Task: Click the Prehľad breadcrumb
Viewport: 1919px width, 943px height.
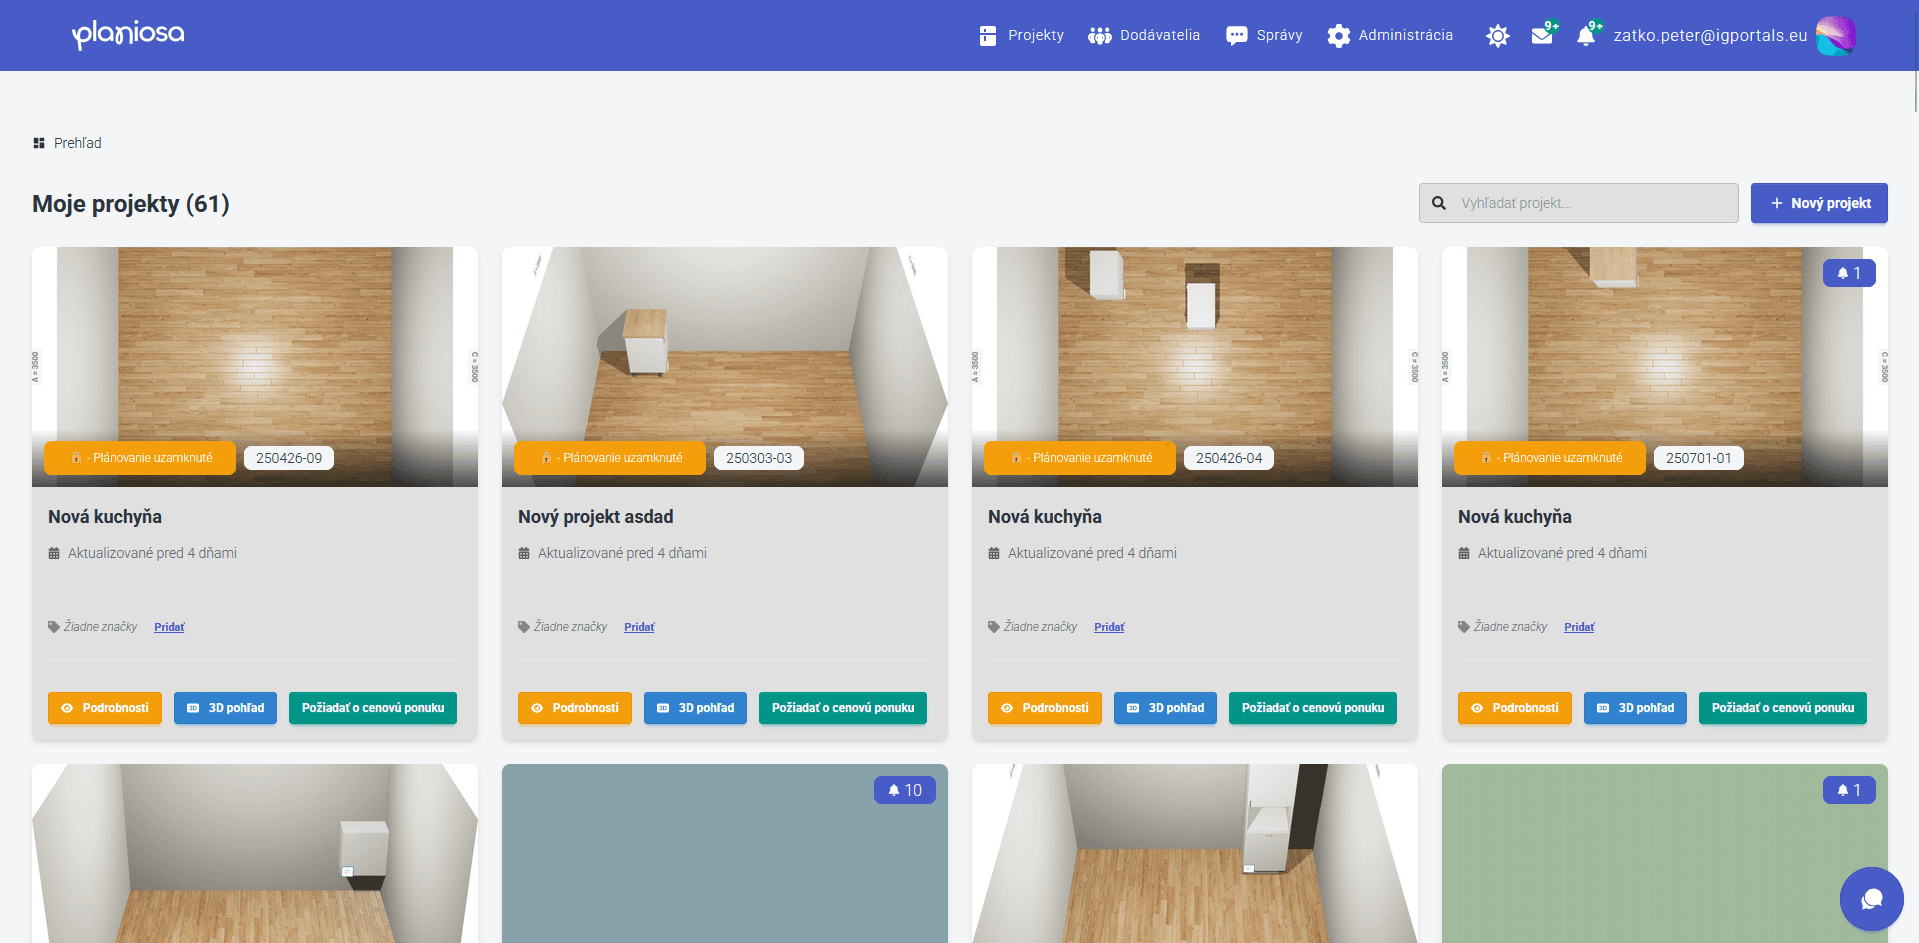Action: (x=77, y=143)
